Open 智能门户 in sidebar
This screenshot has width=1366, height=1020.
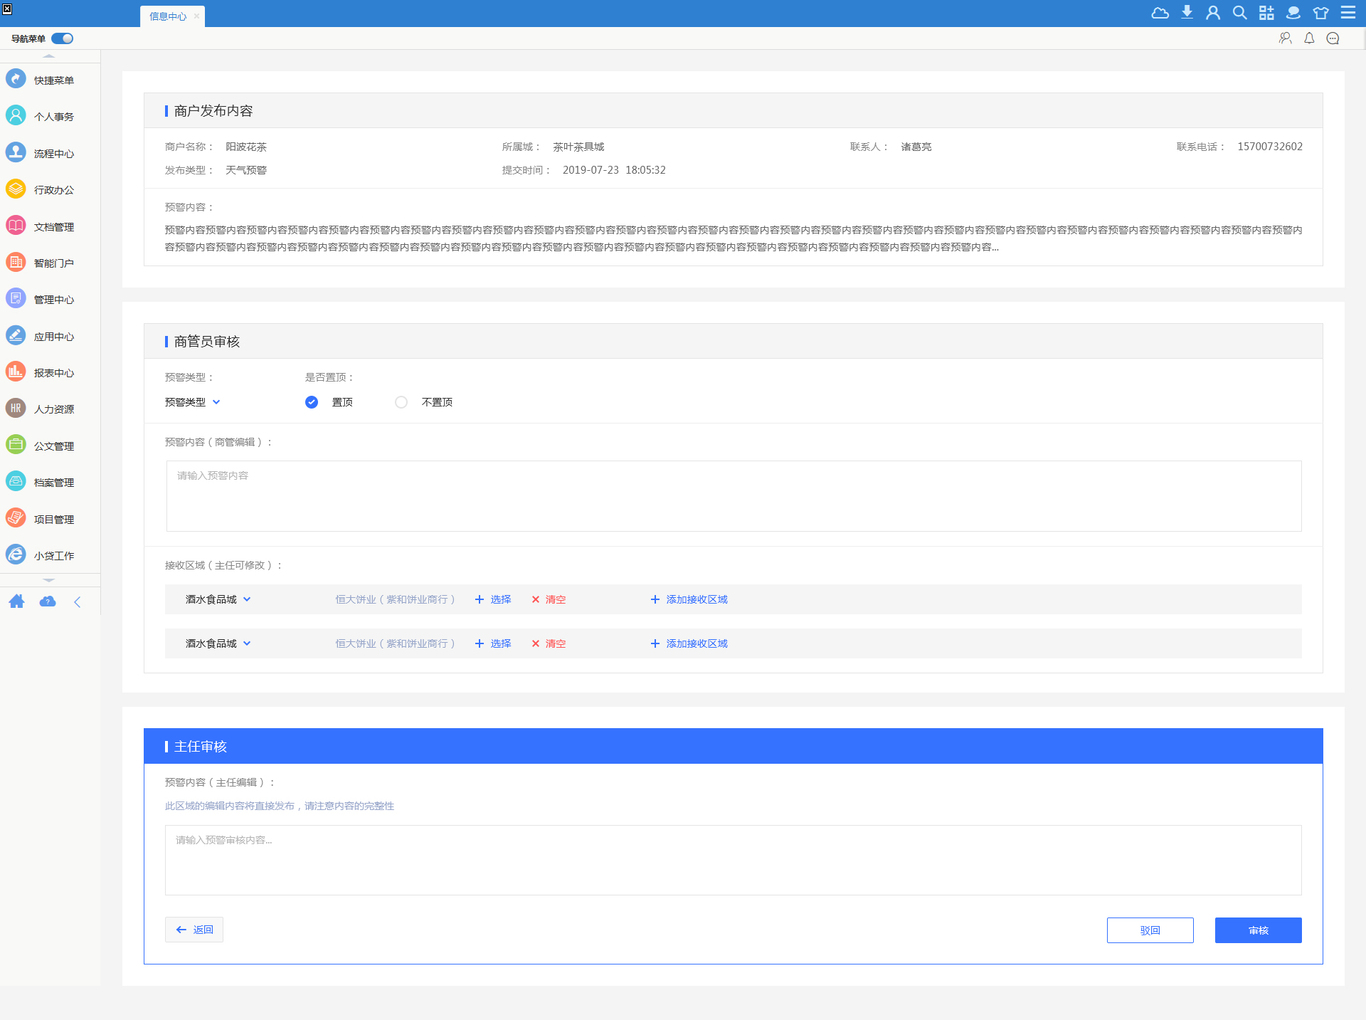tap(42, 263)
